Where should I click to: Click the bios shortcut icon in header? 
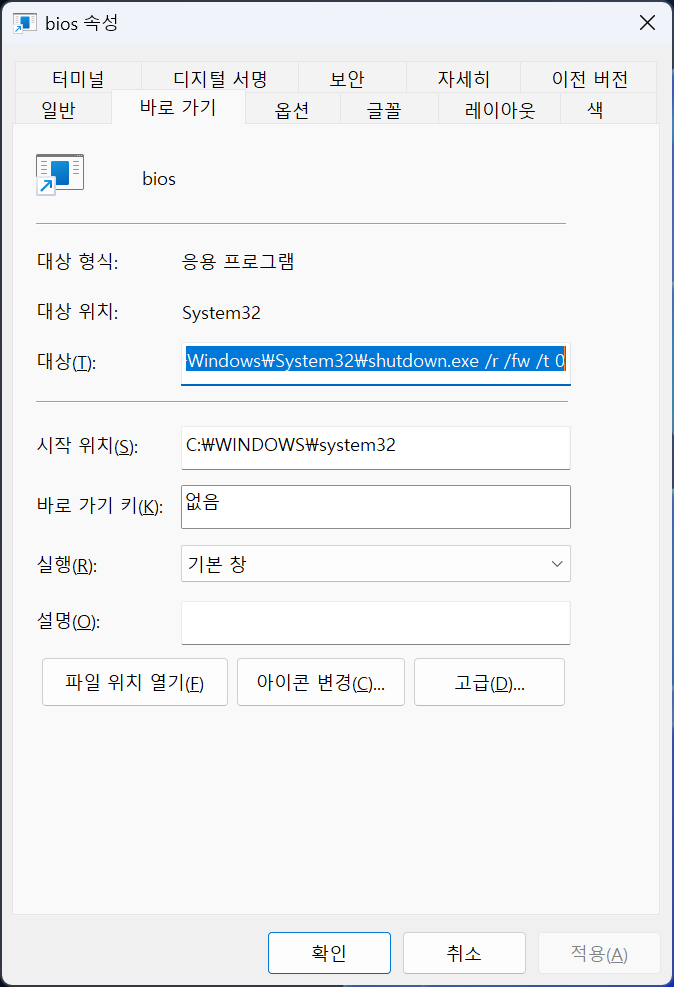coord(59,174)
